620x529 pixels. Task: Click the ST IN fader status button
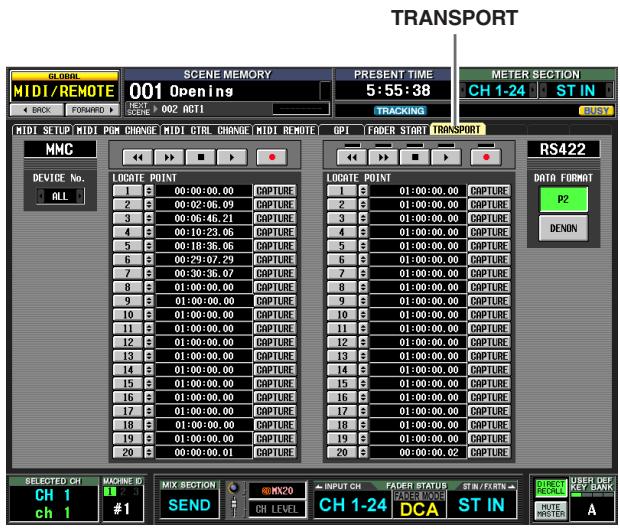click(481, 504)
